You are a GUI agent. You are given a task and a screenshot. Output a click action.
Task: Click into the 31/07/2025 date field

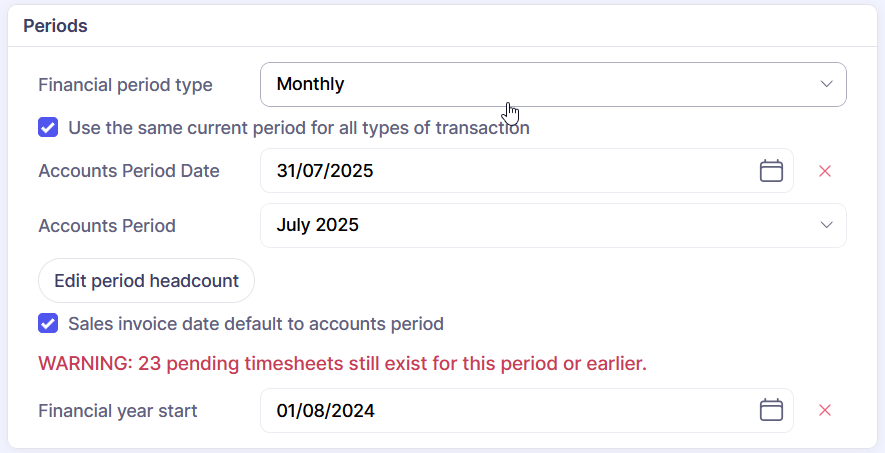point(325,171)
